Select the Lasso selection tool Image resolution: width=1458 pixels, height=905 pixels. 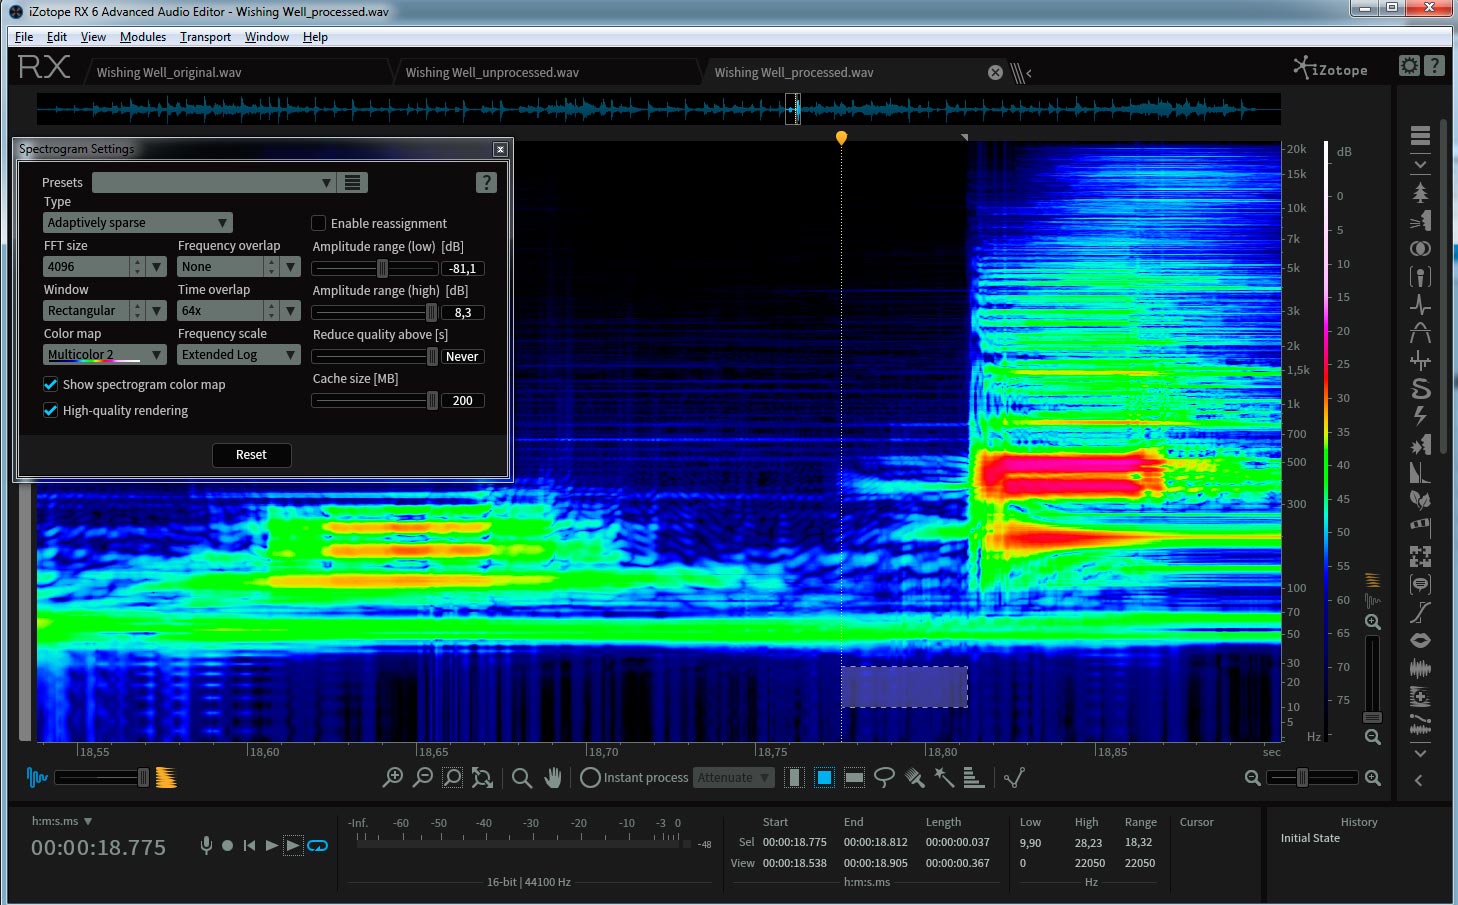click(884, 777)
